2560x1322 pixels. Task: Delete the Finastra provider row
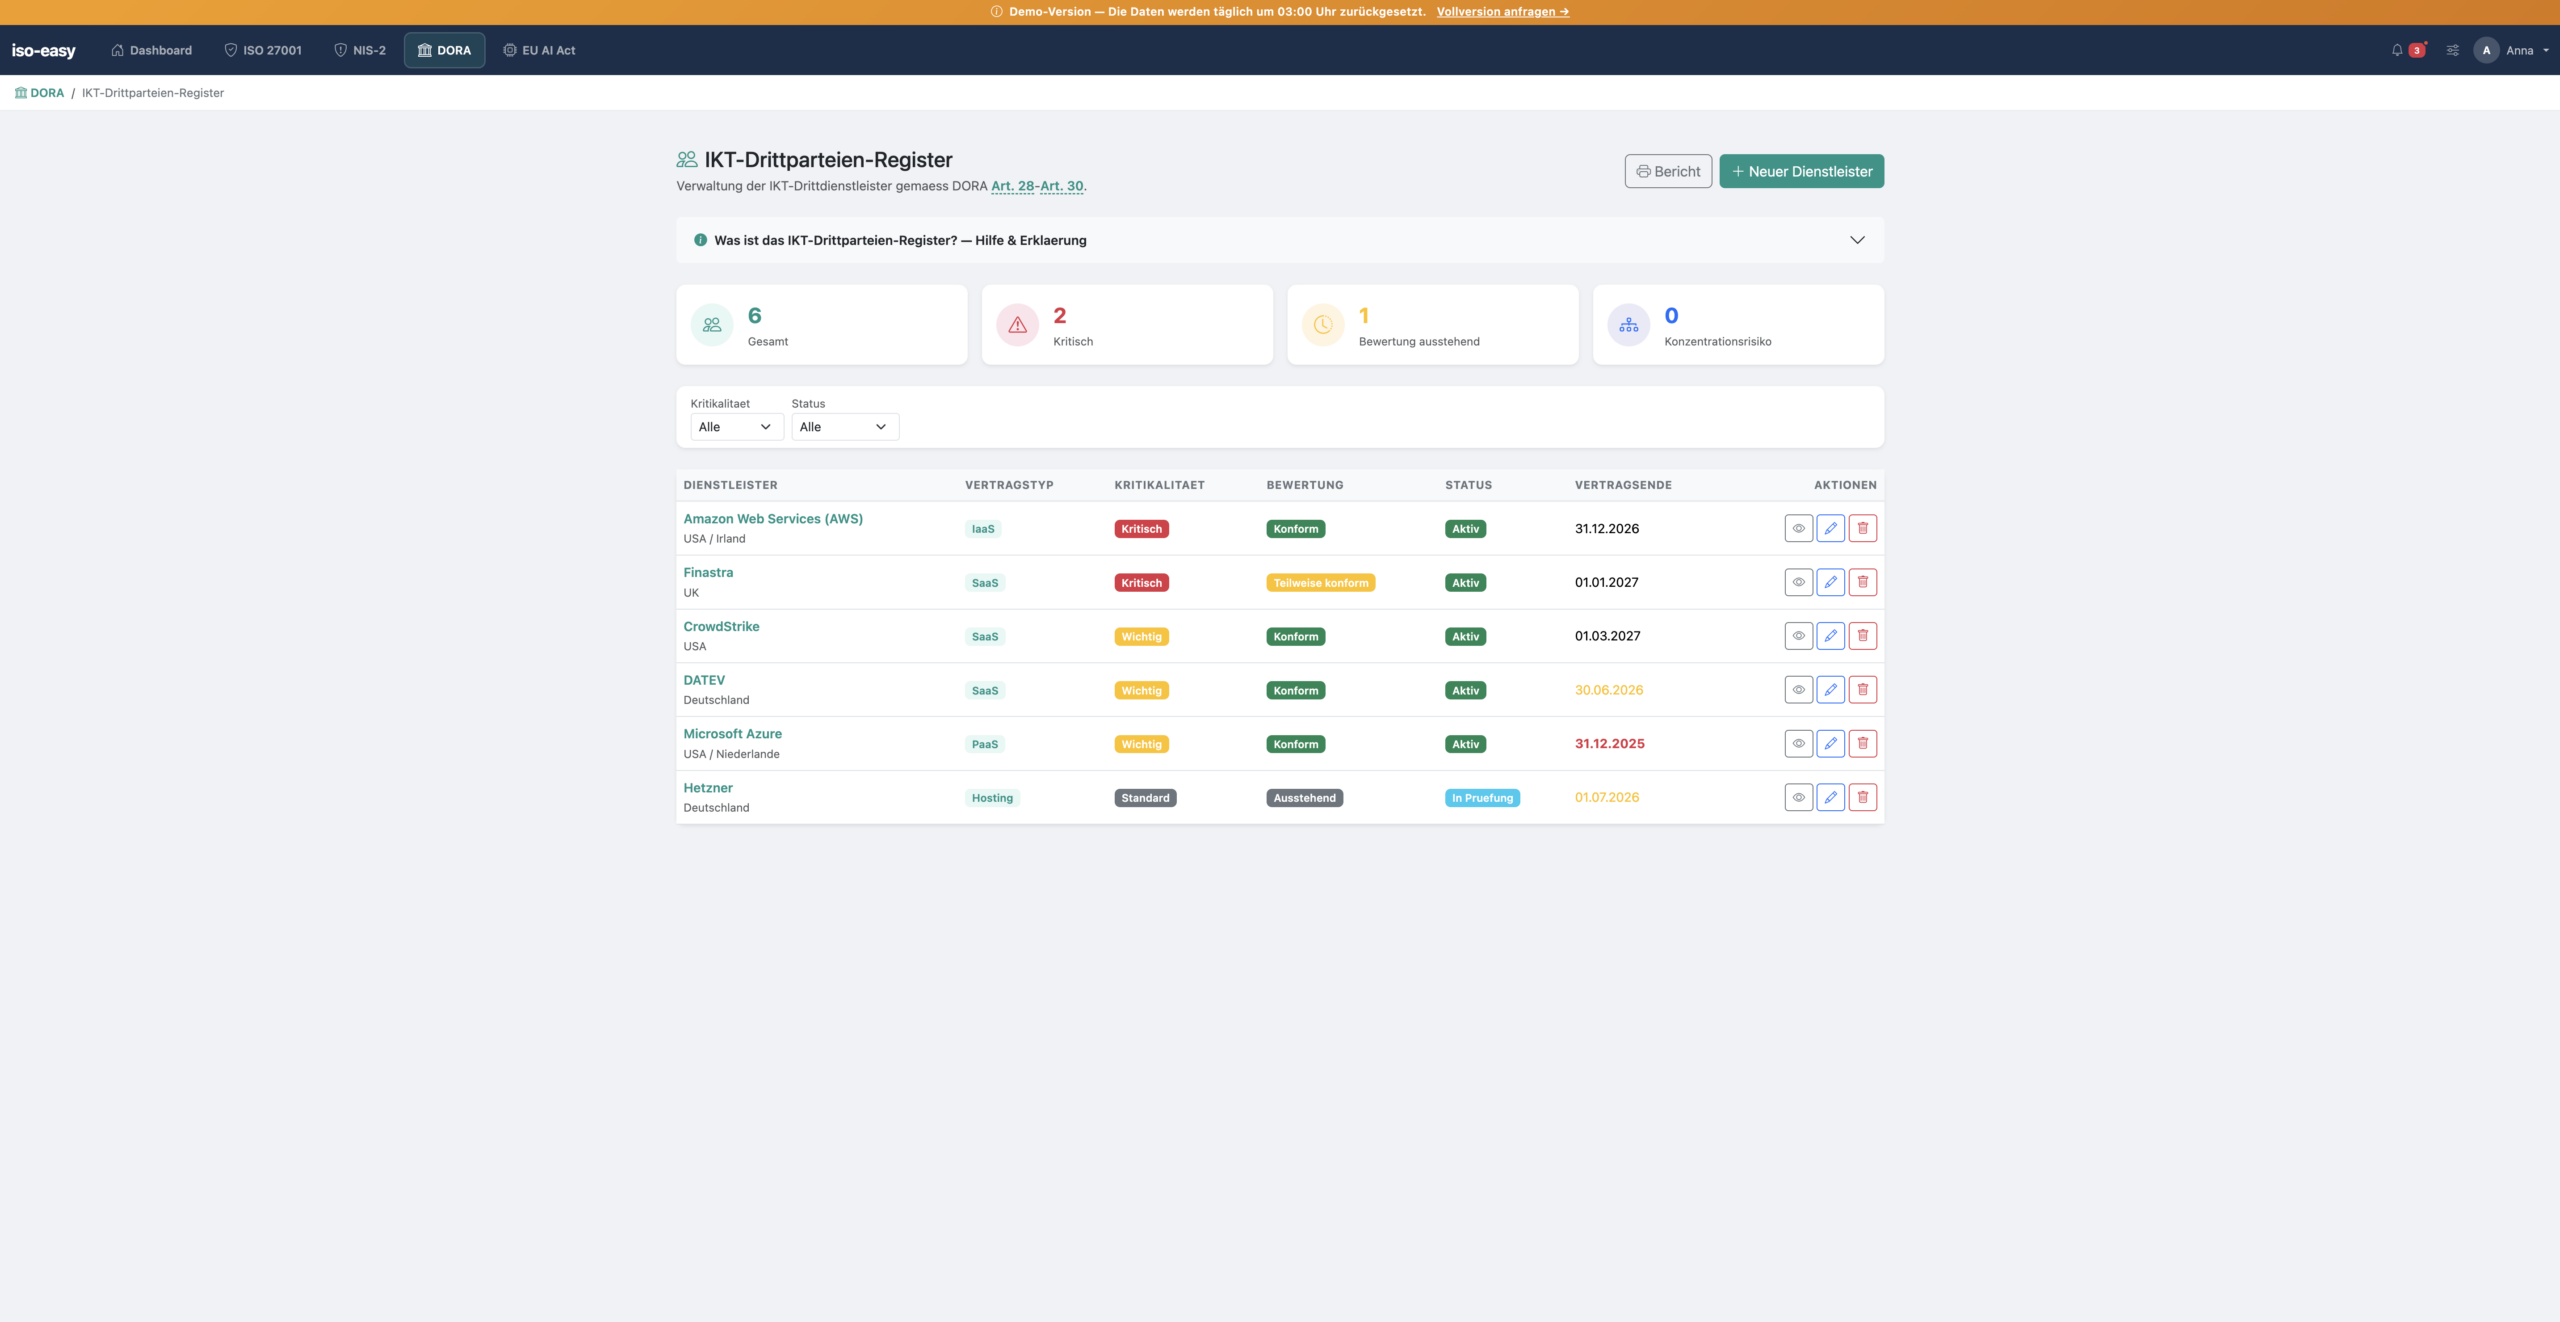(x=1862, y=582)
